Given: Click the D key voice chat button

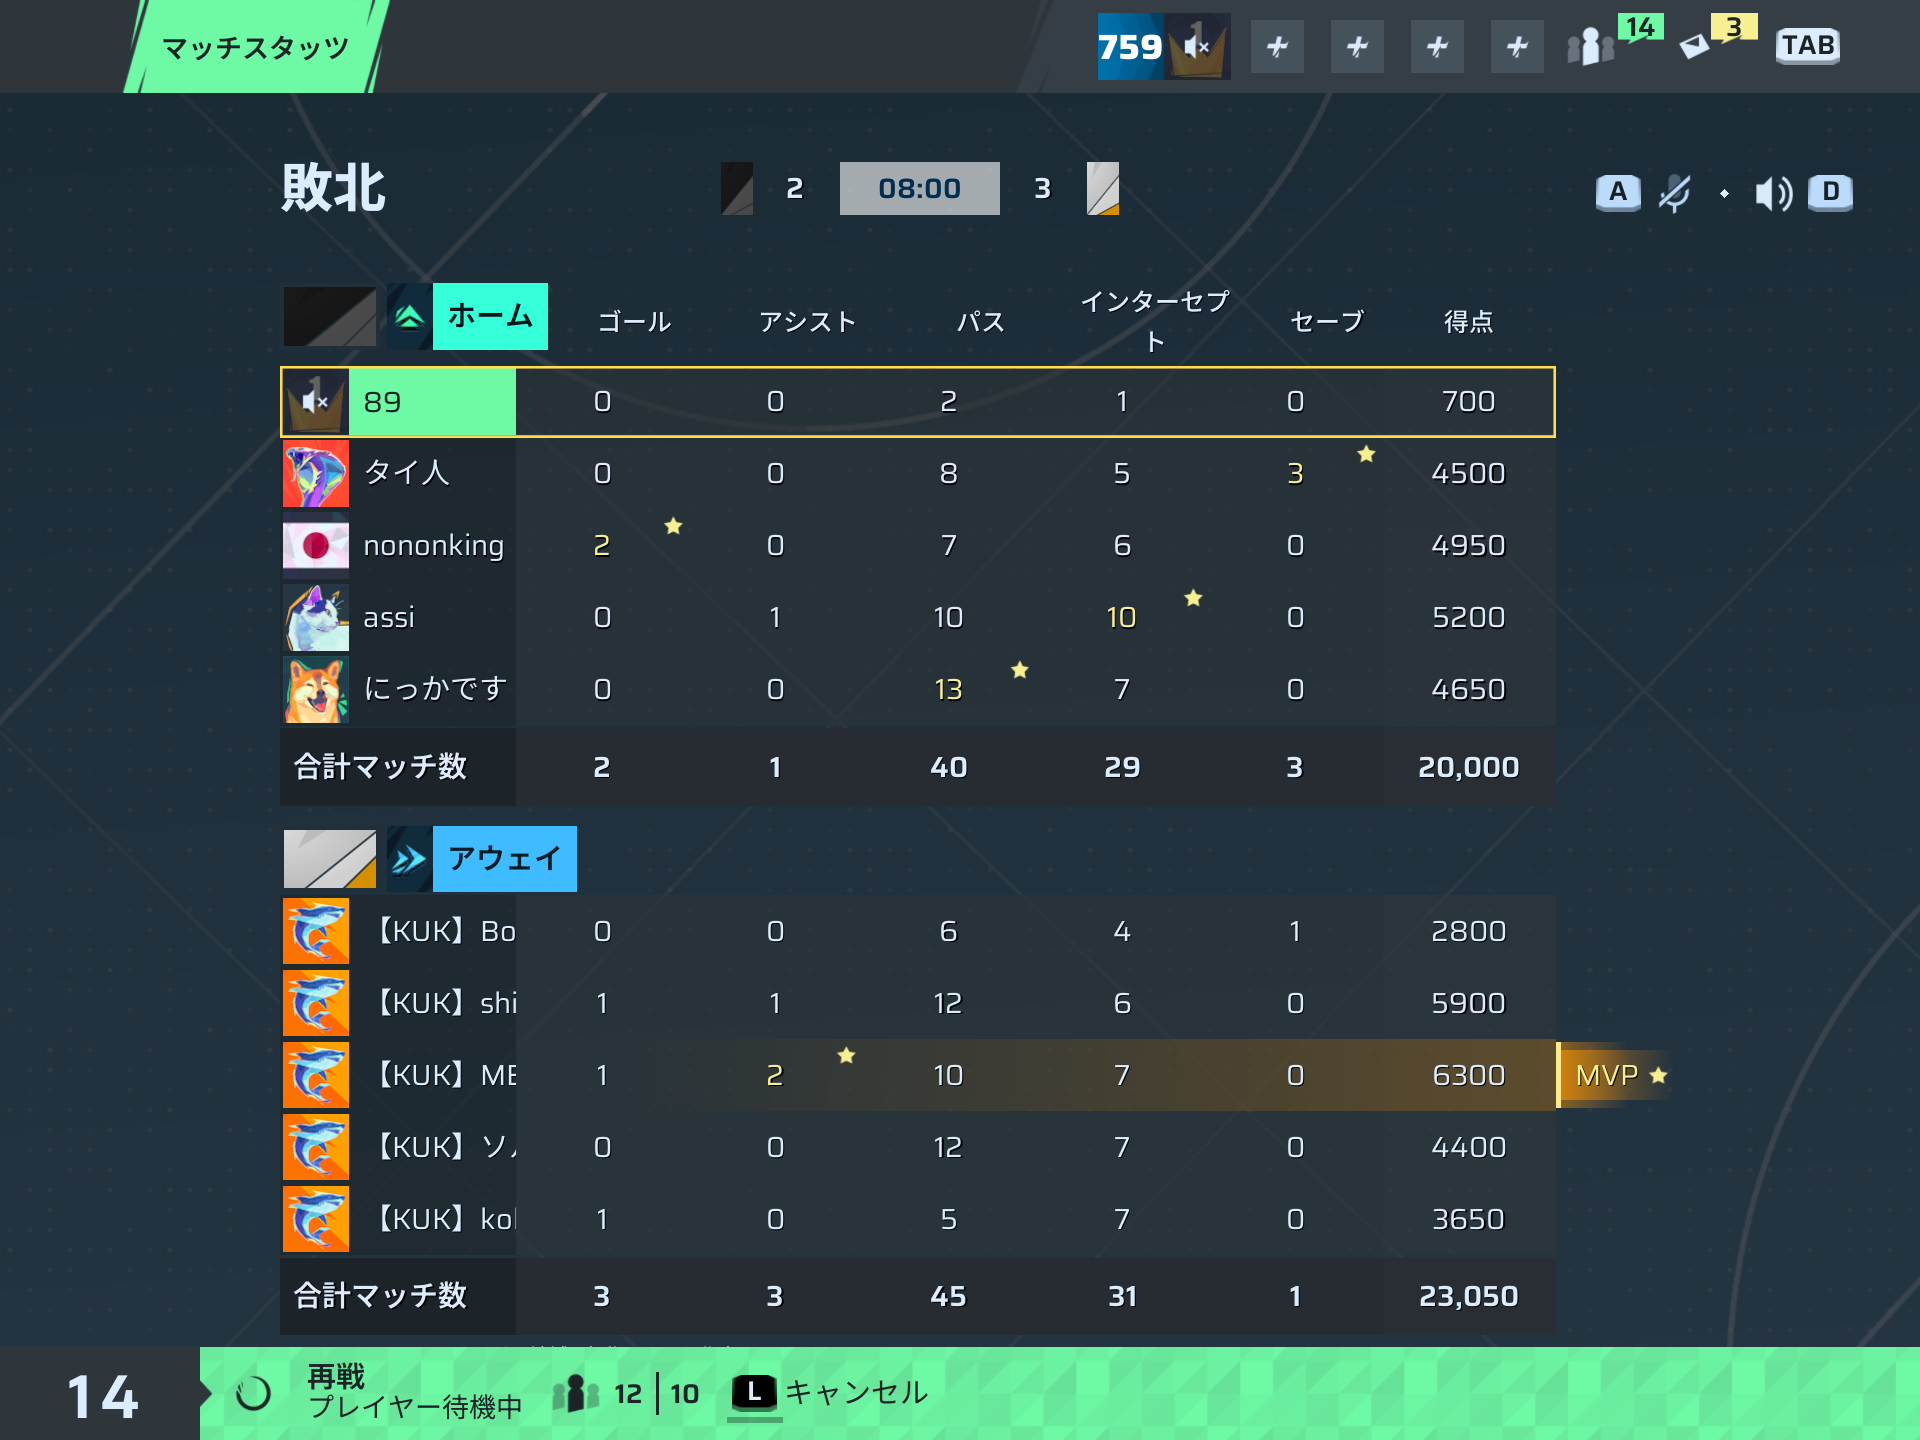Looking at the screenshot, I should pyautogui.click(x=1830, y=192).
